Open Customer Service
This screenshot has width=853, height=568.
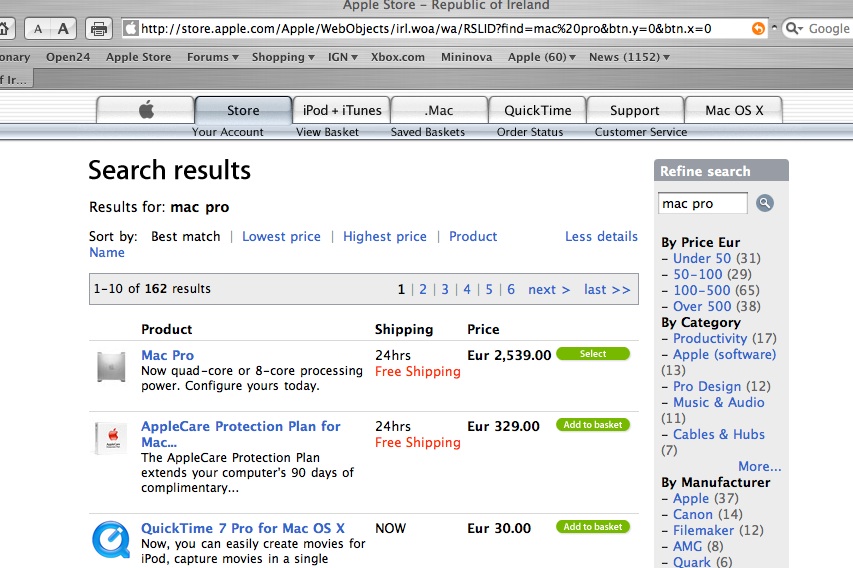click(x=641, y=132)
